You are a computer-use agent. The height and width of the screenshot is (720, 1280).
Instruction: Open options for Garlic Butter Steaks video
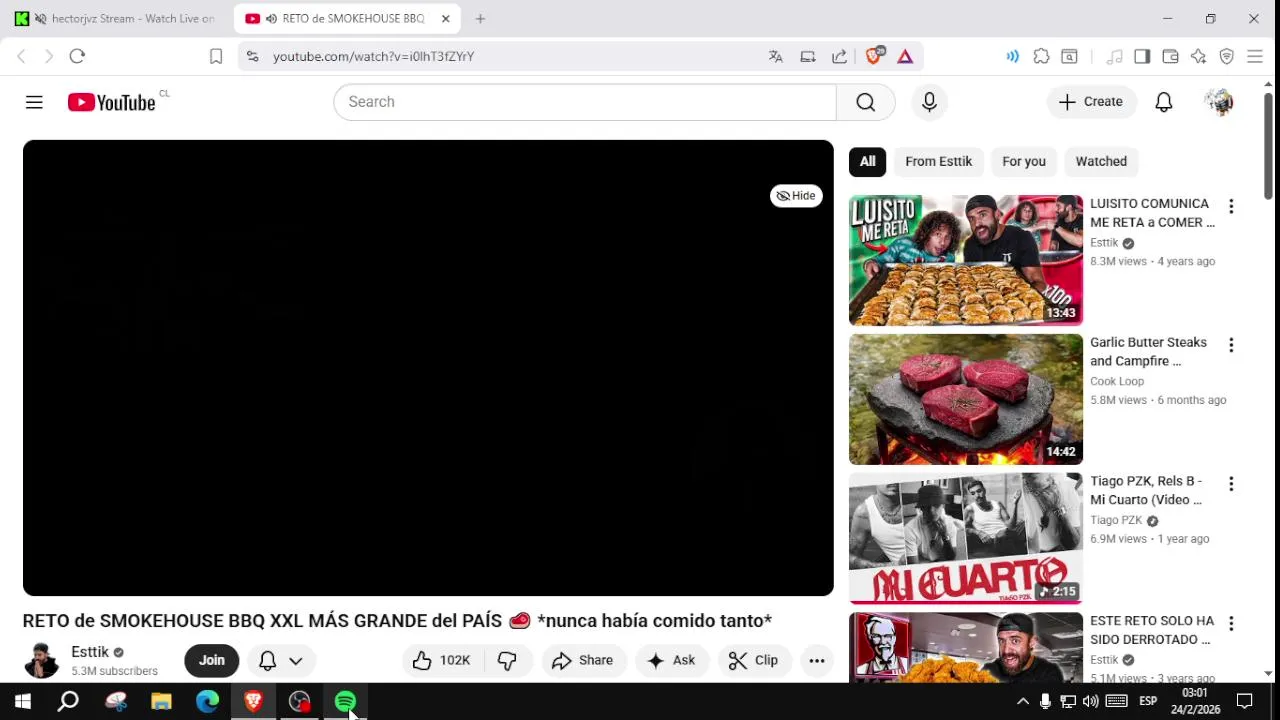(1231, 345)
